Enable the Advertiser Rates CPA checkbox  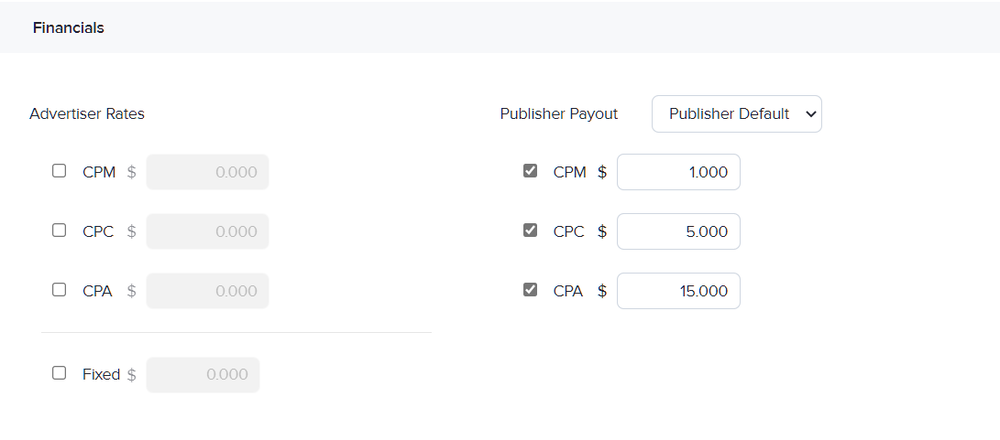tap(59, 290)
